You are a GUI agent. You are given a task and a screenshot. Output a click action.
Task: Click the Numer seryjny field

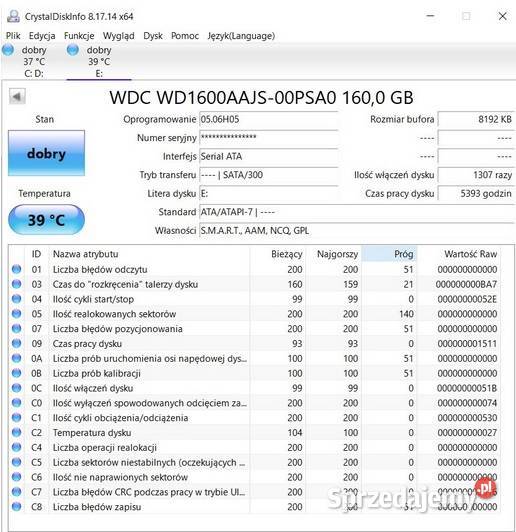[x=268, y=138]
